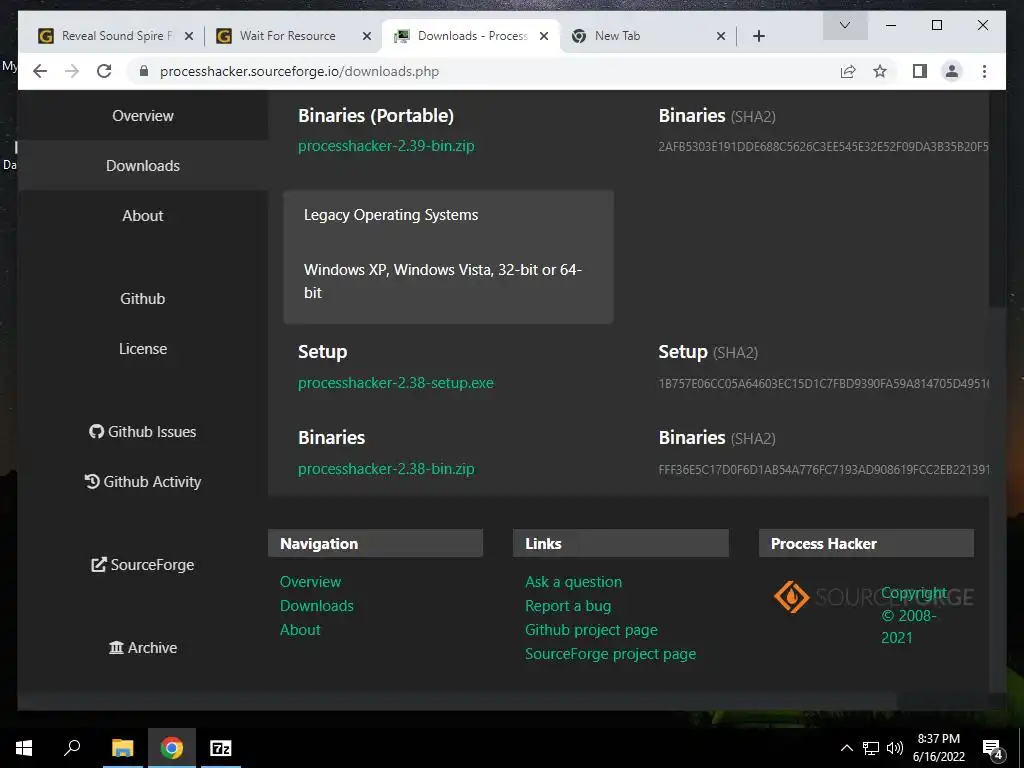Click the page vertical scrollbar
This screenshot has width=1024, height=768.
[997, 199]
